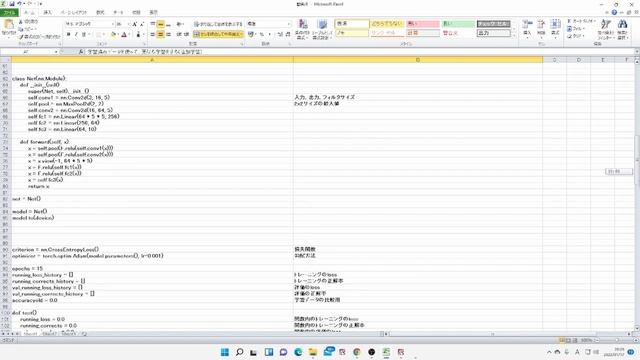This screenshot has height=360, width=640.
Task: Click the text orientation icon
Action: click(180, 24)
